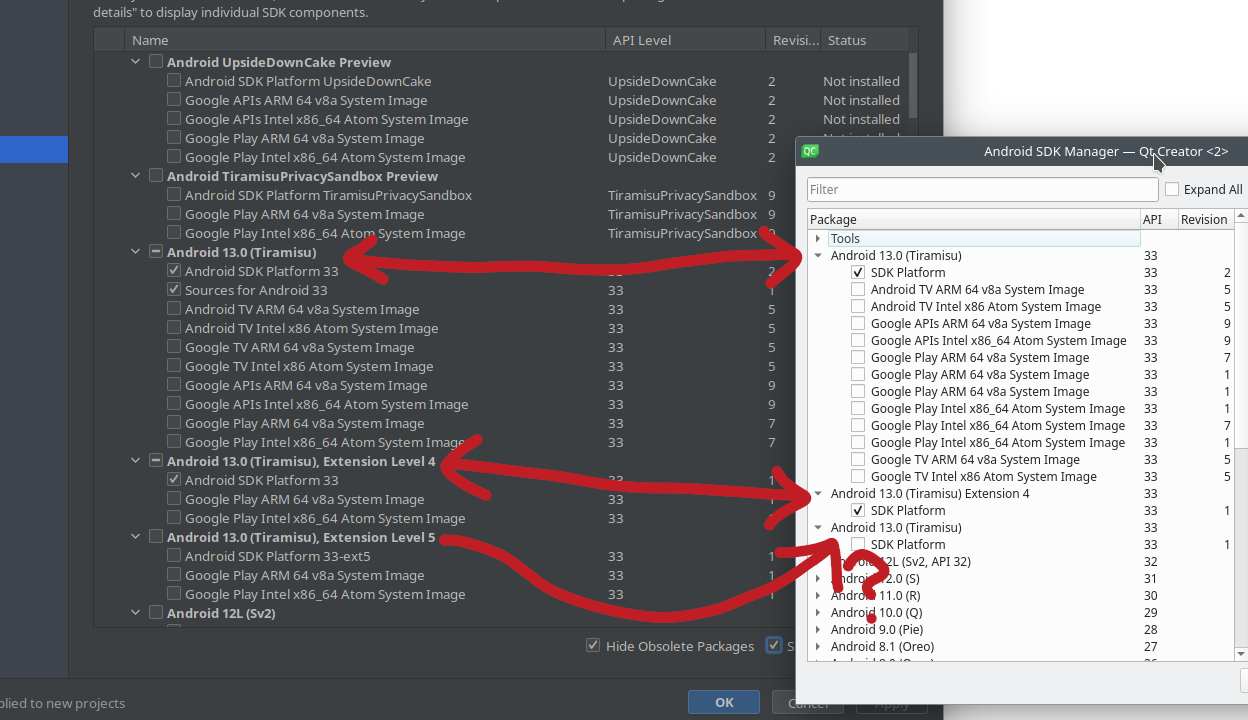
Task: Collapse Android 13.0 (Tiramisu) in Android Studio
Action: 136,252
